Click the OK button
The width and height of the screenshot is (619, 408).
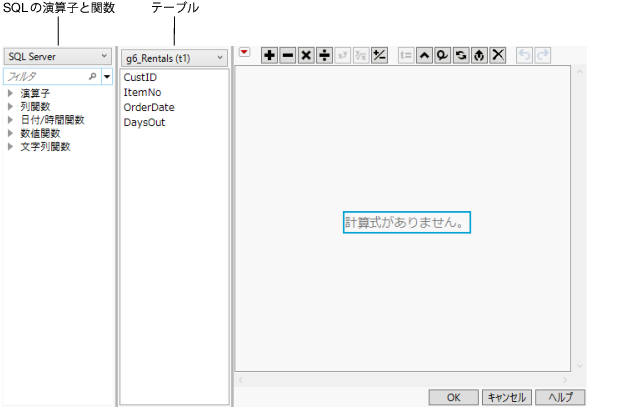point(454,397)
